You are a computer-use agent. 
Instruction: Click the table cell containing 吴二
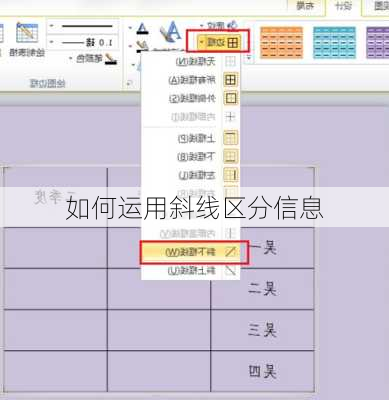tap(263, 289)
